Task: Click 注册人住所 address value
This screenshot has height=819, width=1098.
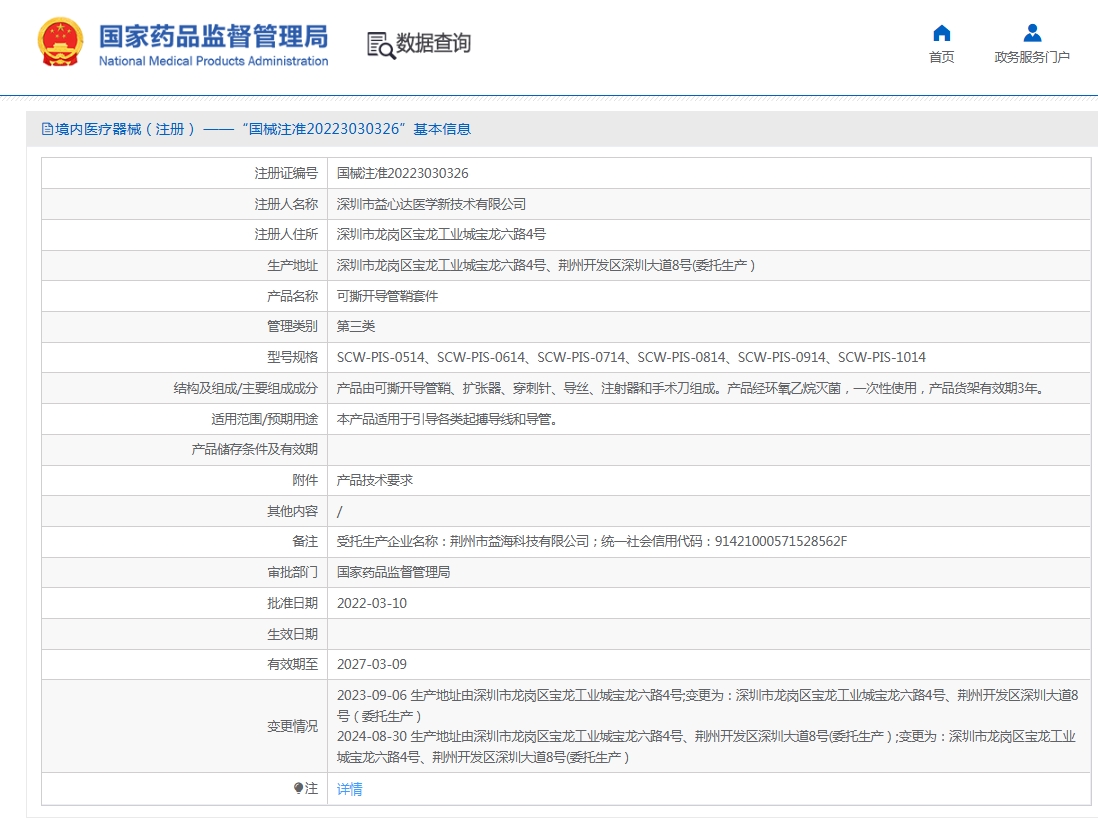Action: click(441, 234)
